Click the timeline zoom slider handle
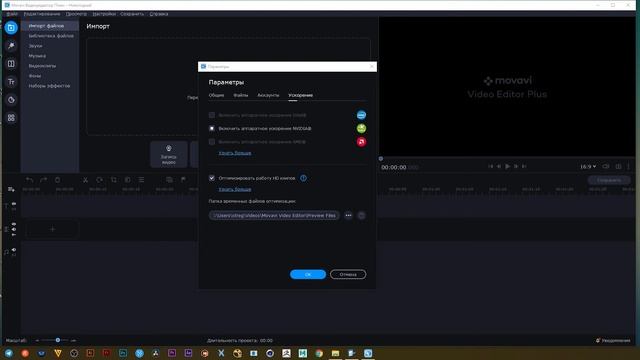 pyautogui.click(x=58, y=340)
